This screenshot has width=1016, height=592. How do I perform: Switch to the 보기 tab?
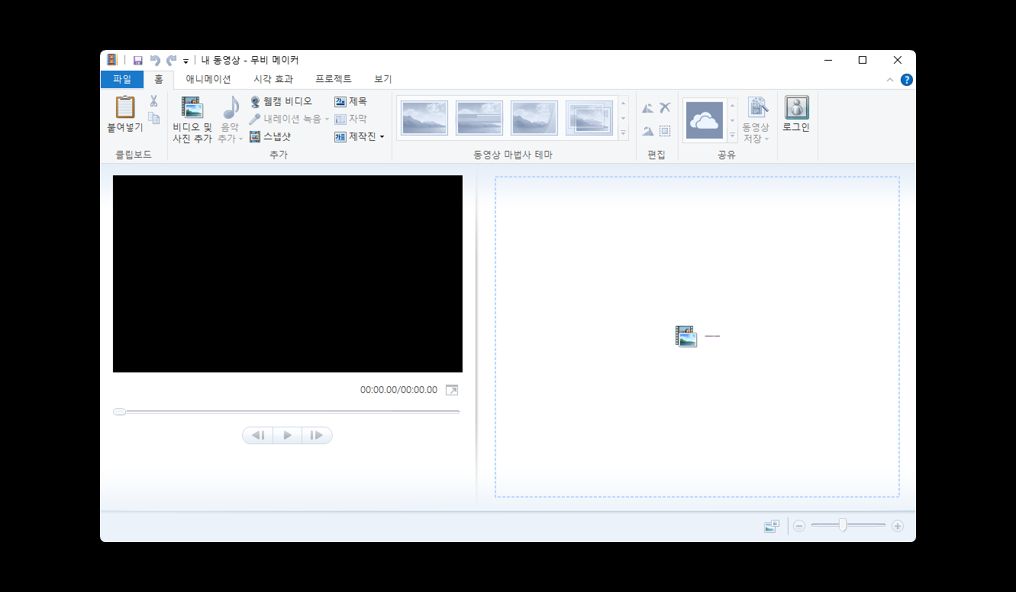(383, 79)
